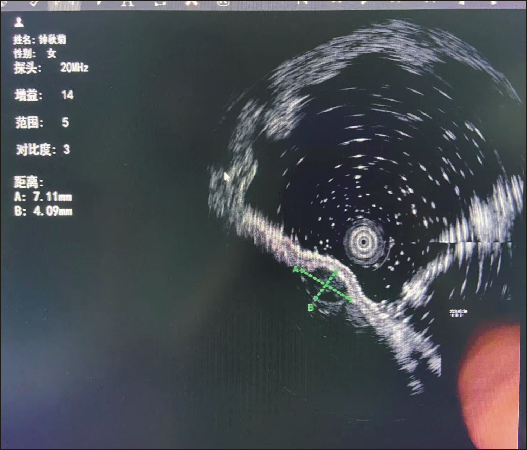Click the red delete X toolbar icon
The height and width of the screenshot is (450, 527).
tap(192, 2)
